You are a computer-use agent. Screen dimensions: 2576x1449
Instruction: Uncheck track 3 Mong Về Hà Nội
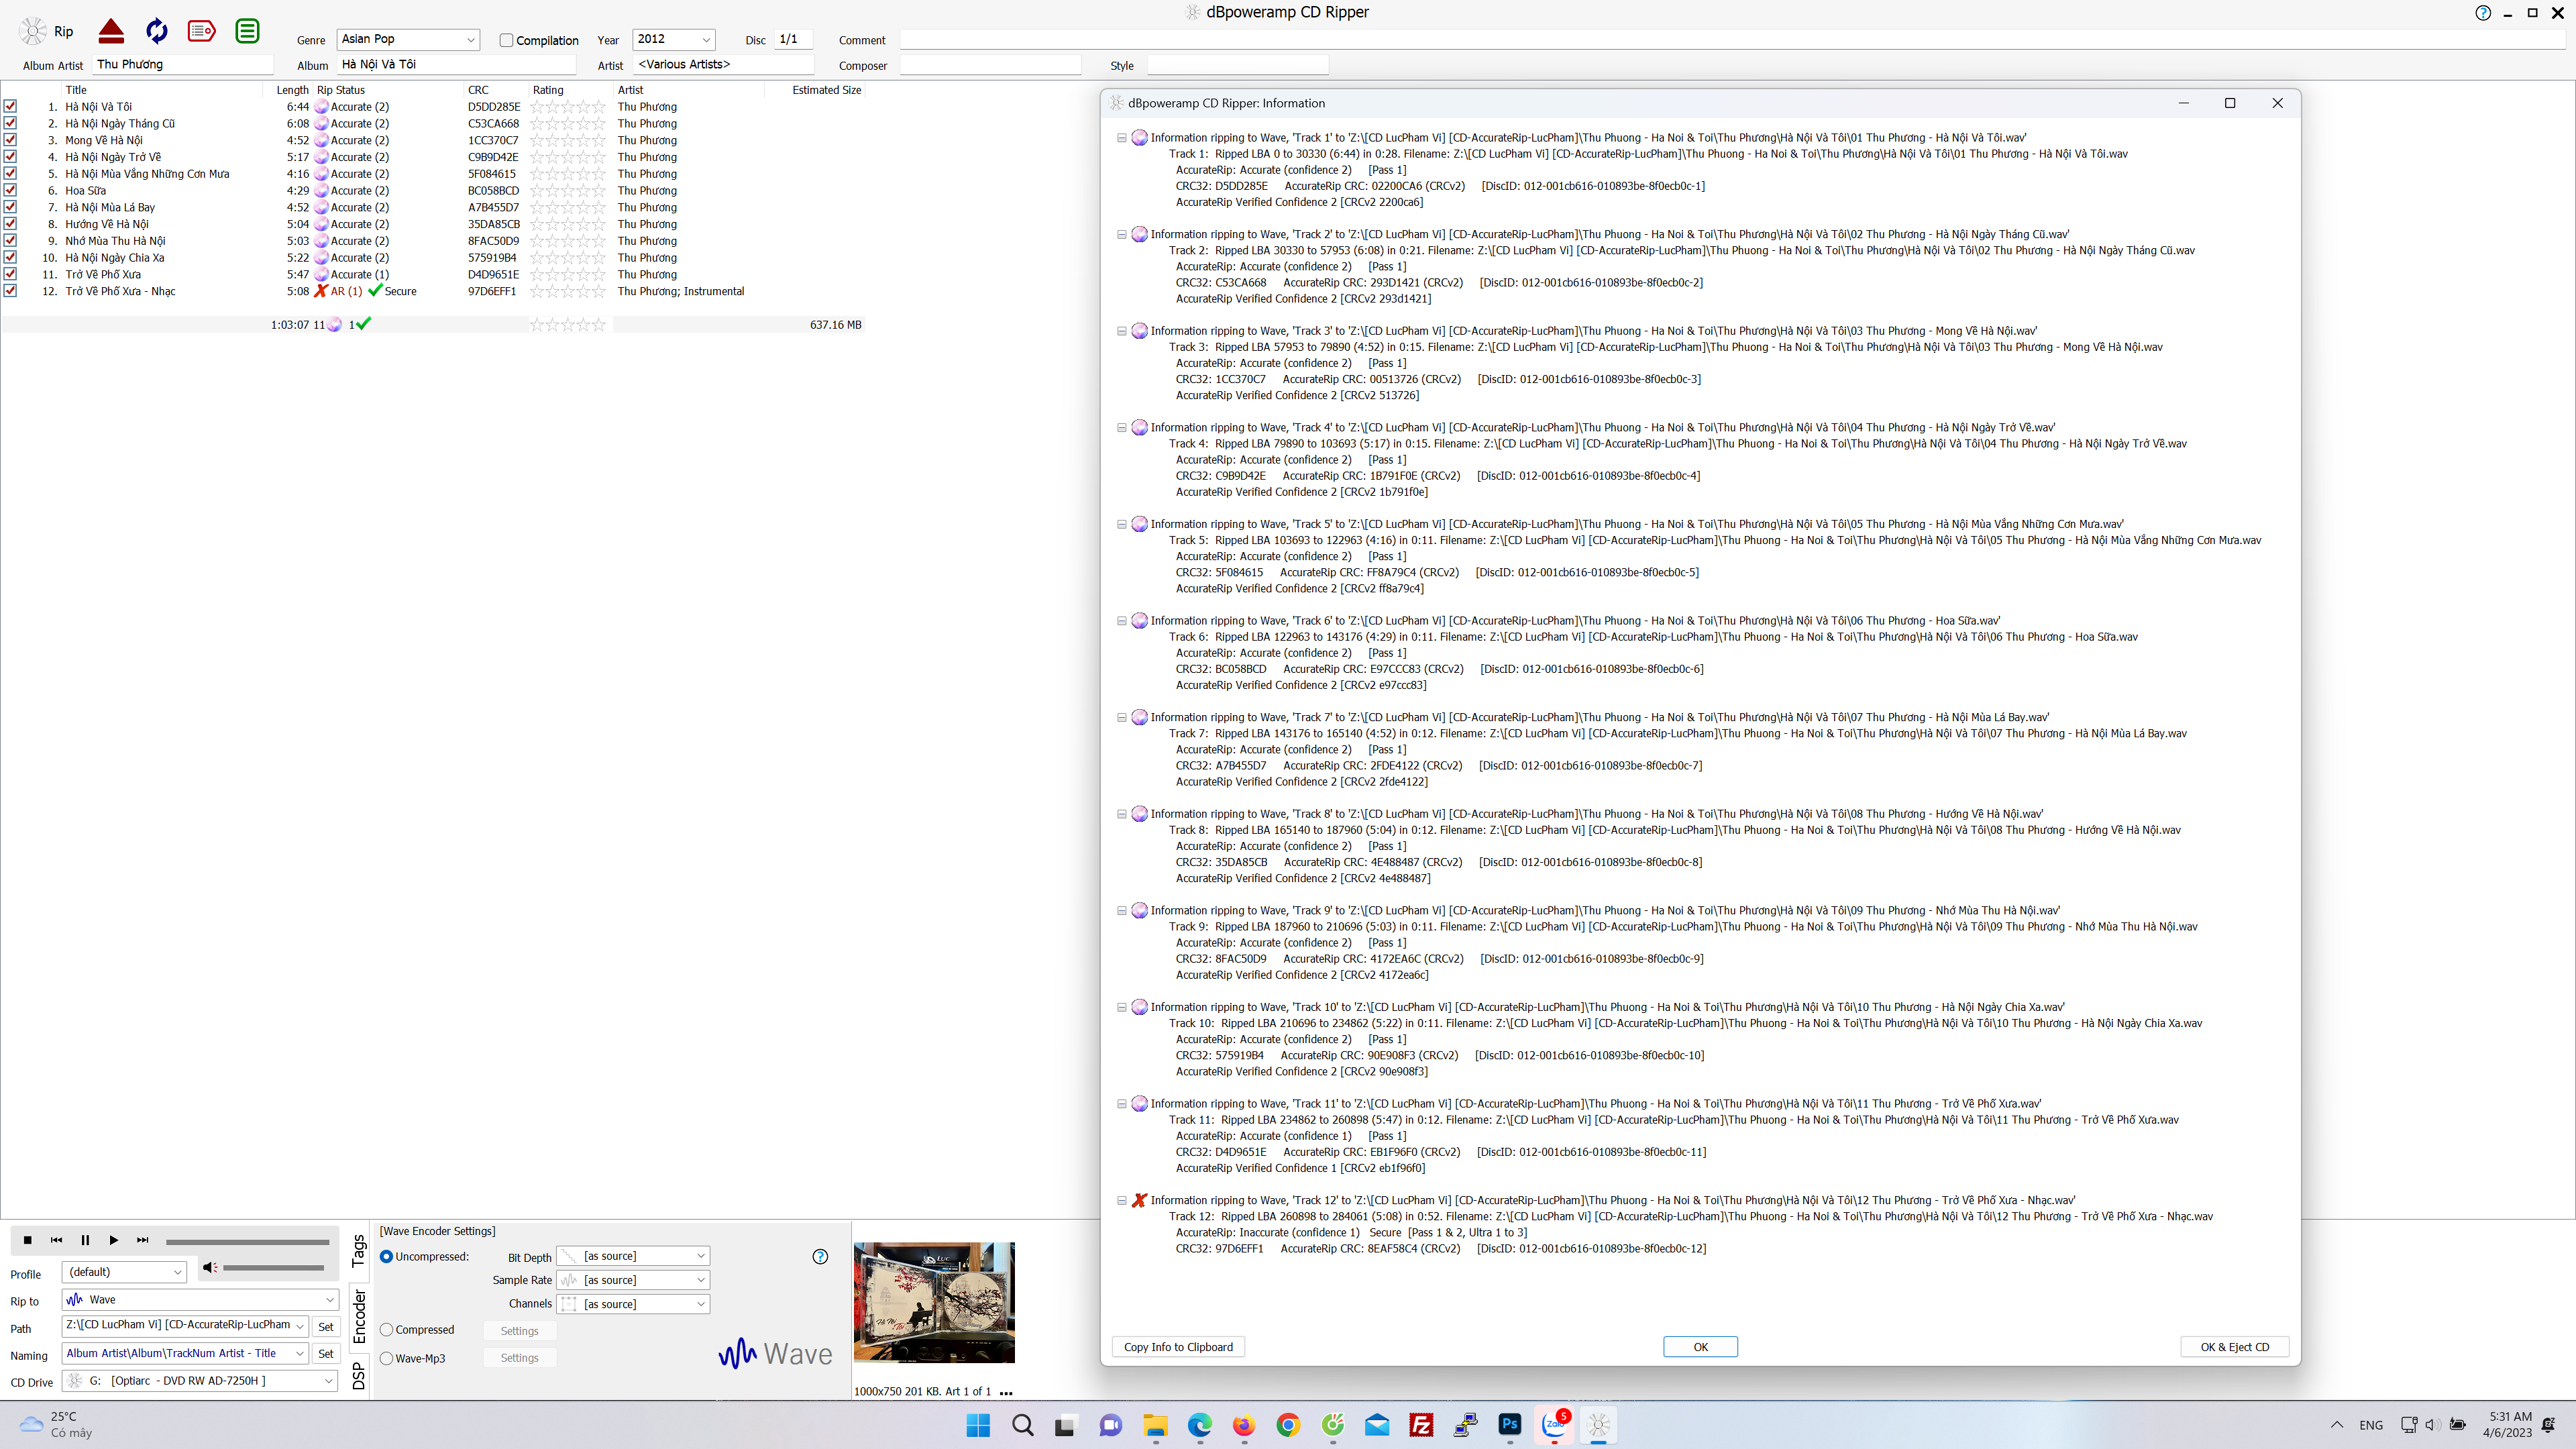coord(10,140)
